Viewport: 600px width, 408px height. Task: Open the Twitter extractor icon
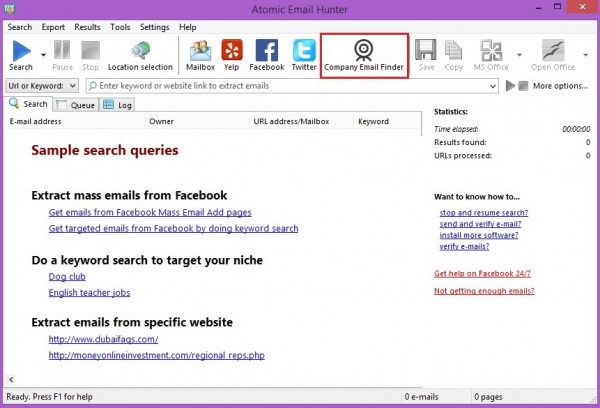tap(304, 50)
